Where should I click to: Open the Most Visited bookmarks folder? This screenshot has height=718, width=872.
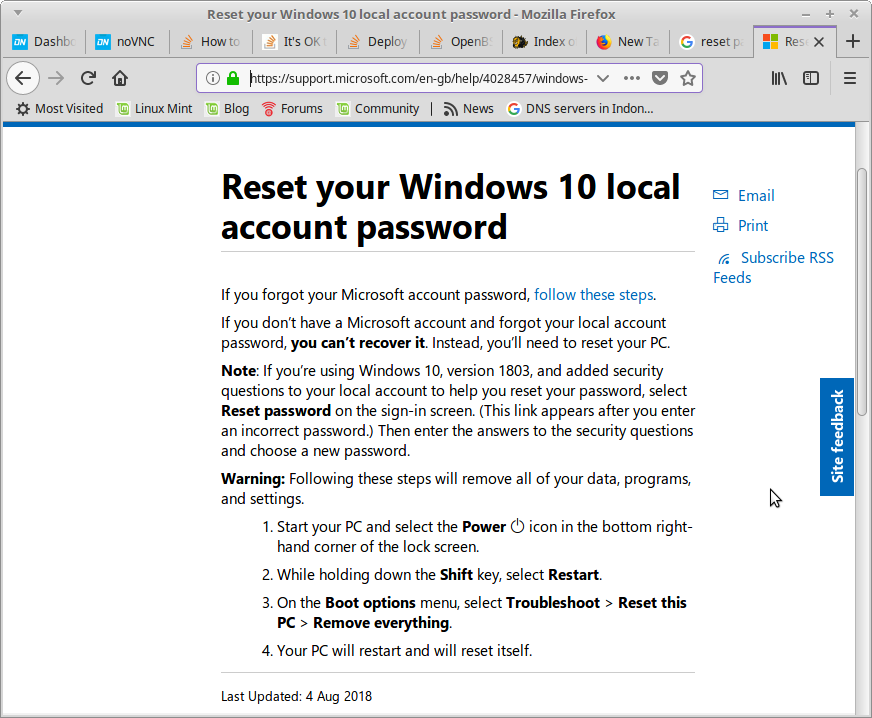pos(60,109)
